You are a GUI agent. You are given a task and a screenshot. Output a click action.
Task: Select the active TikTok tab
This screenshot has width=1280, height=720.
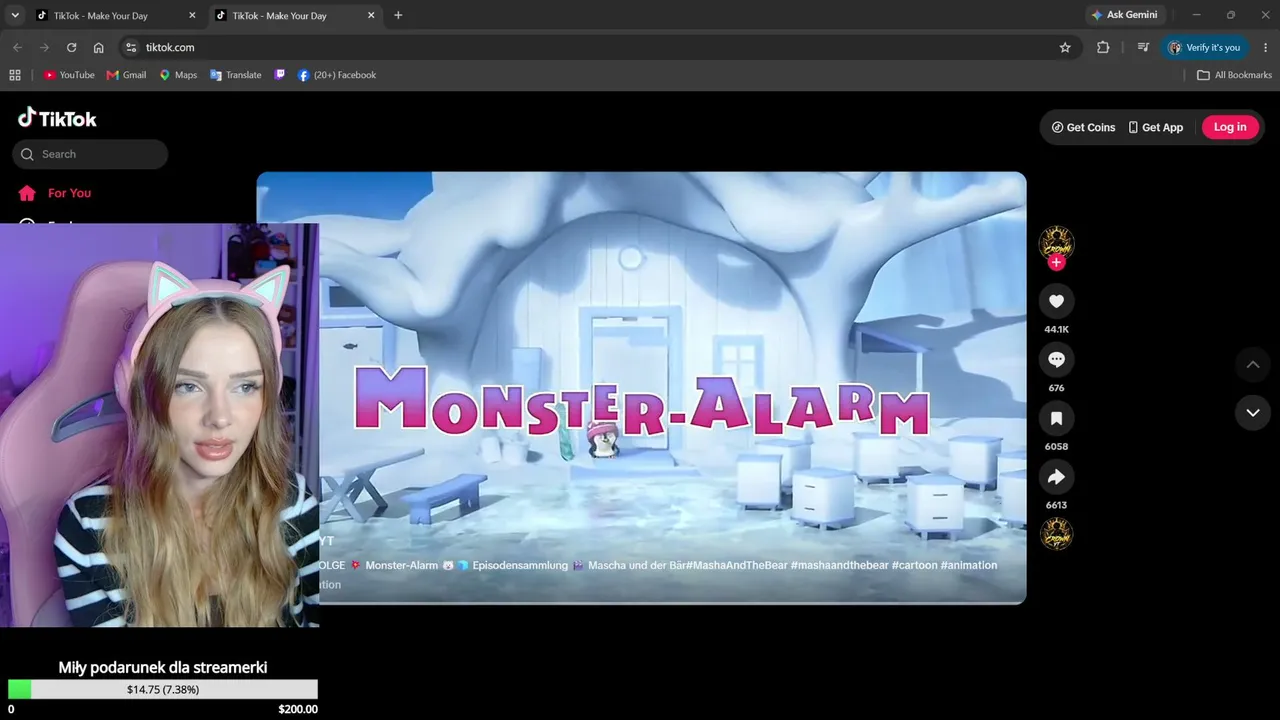click(x=295, y=15)
